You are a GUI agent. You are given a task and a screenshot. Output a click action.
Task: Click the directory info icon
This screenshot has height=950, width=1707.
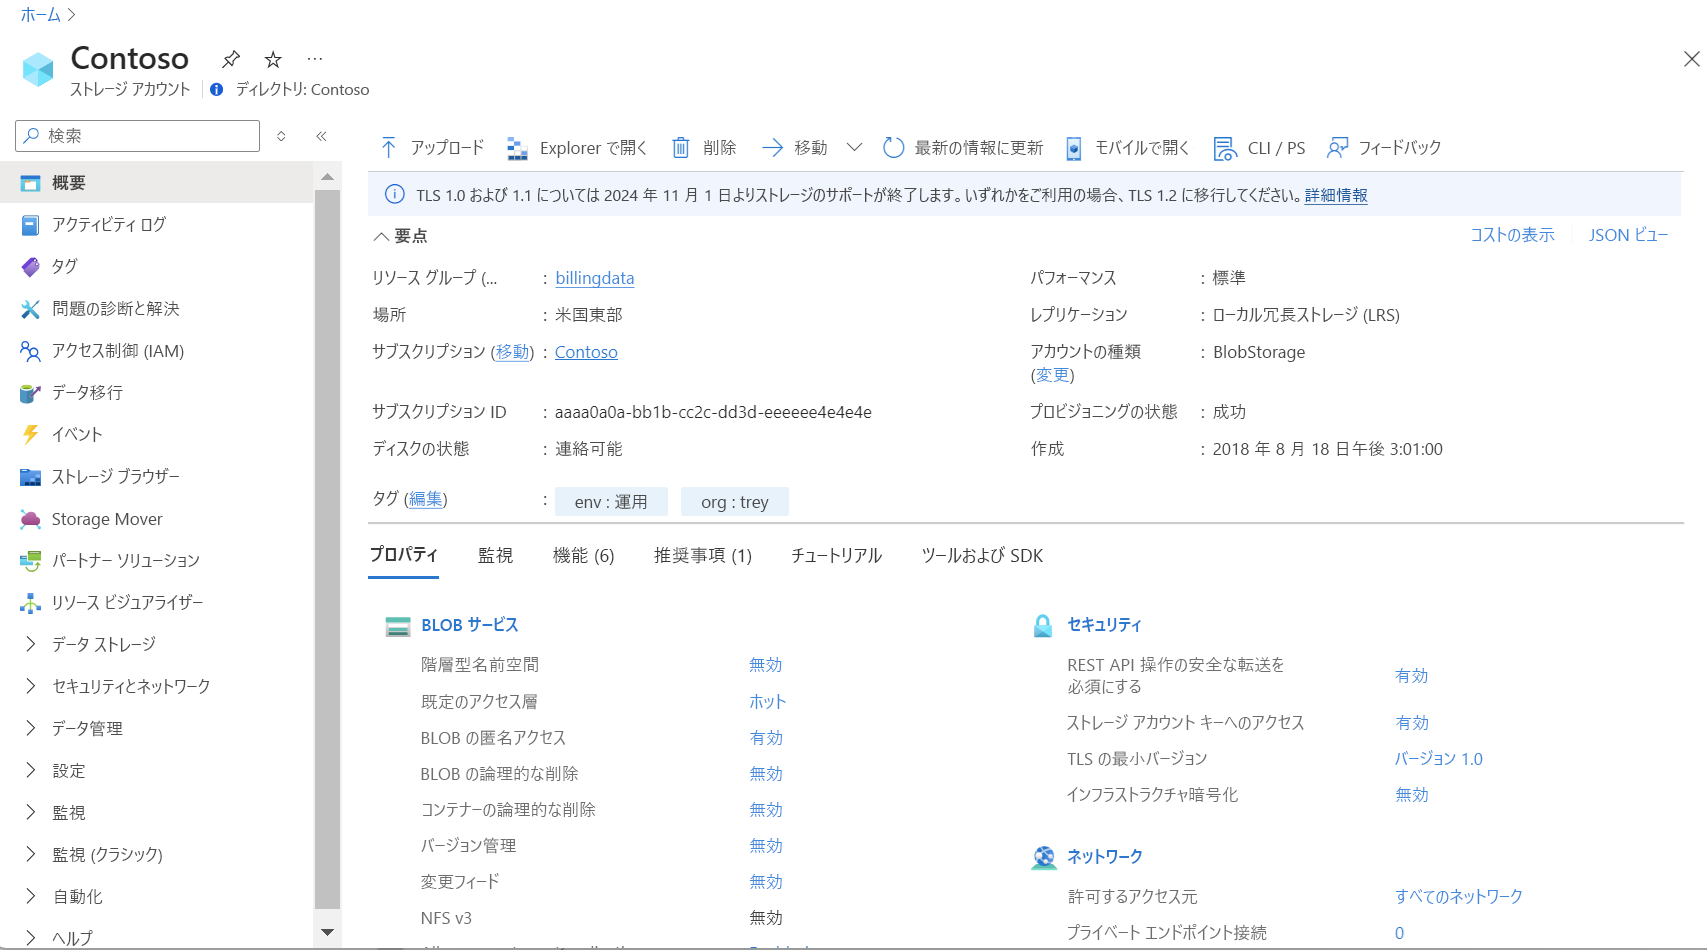(216, 89)
